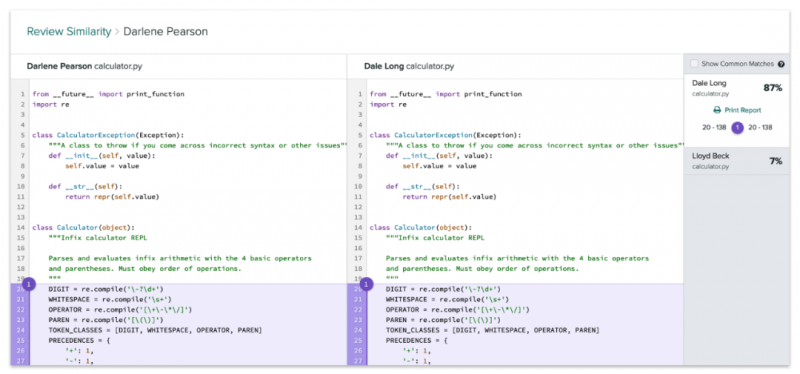Click match badge 1 in Darlene Pearson's code pane
The image size is (800, 374).
(x=30, y=284)
